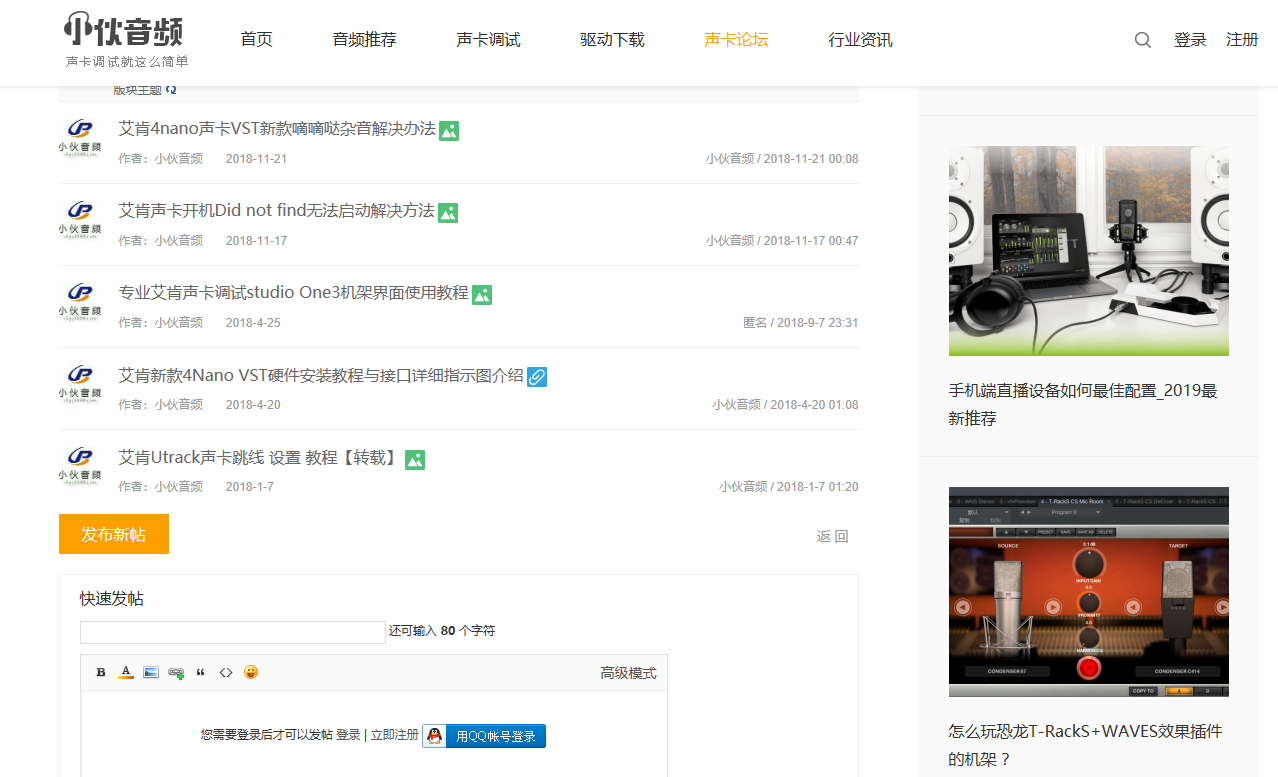Screen dimensions: 1278x777
Task: Click author 小伙音频 dated 2018-11-21
Action: pos(178,159)
